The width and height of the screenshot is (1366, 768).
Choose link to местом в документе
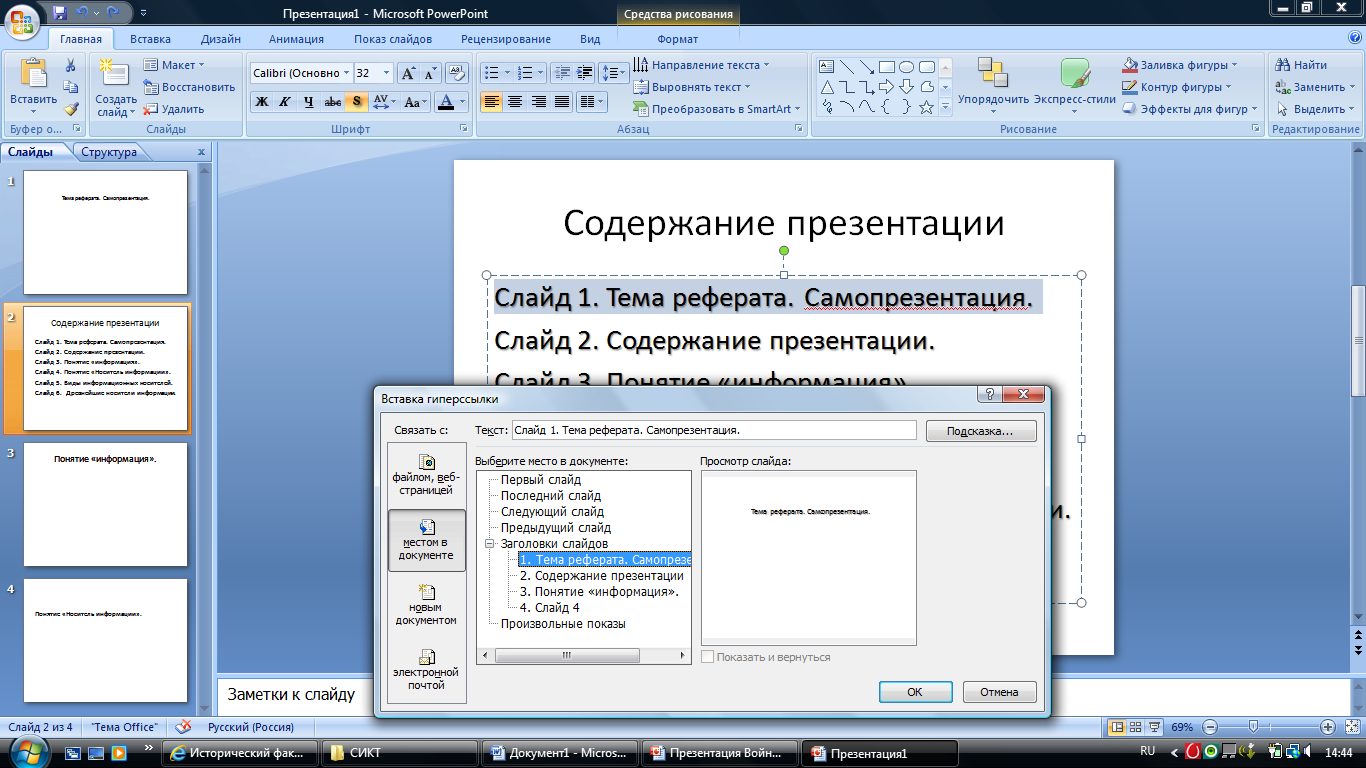[426, 540]
